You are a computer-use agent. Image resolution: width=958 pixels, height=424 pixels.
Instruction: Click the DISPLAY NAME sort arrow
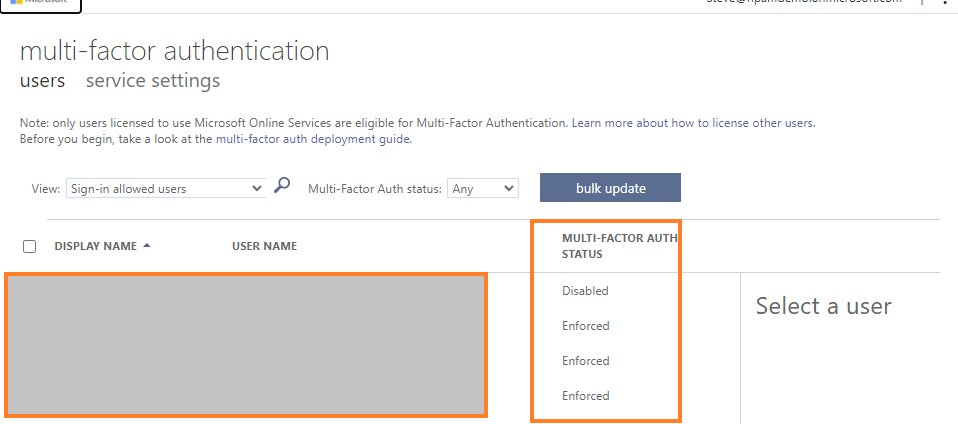[147, 246]
